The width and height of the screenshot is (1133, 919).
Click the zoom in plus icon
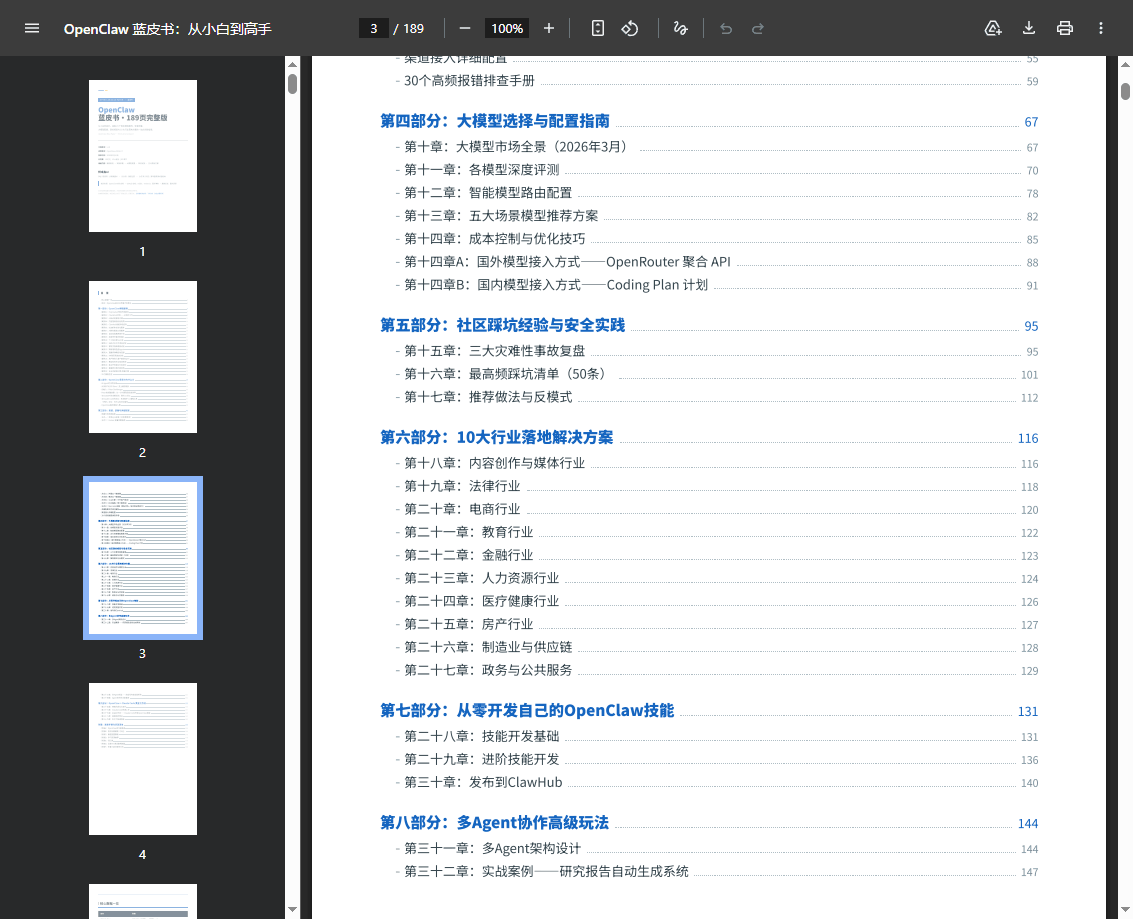(x=549, y=28)
